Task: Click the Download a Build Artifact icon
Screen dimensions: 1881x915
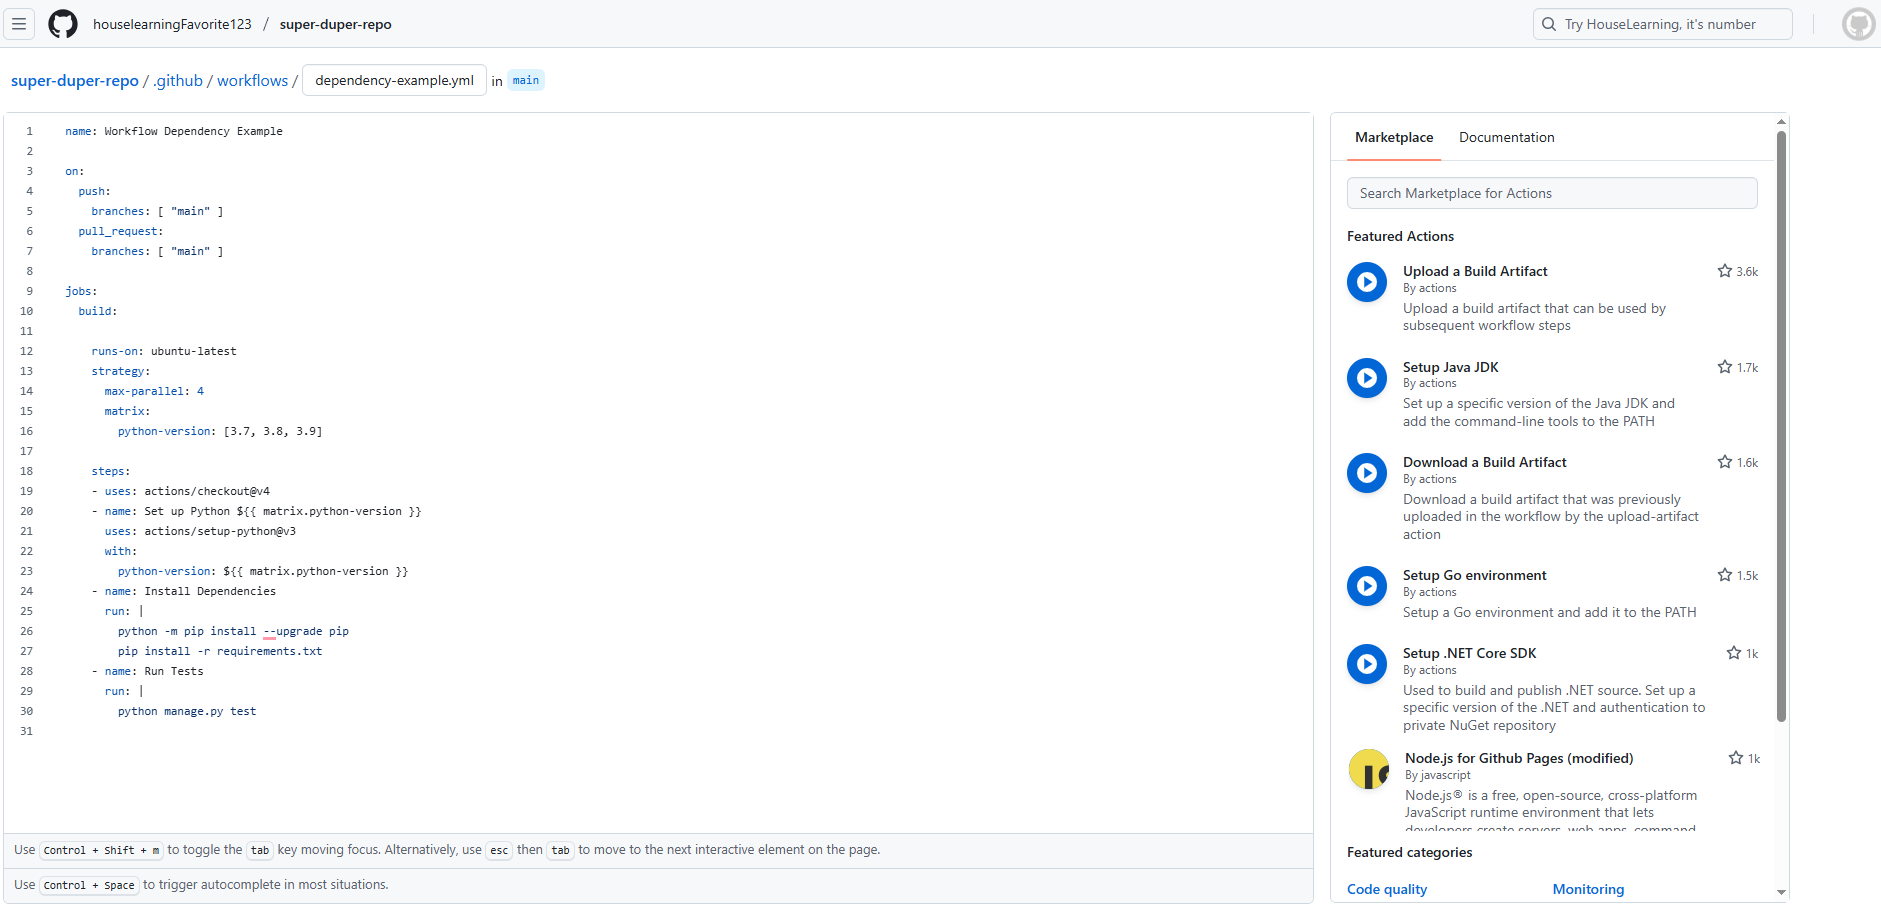Action: click(1366, 473)
